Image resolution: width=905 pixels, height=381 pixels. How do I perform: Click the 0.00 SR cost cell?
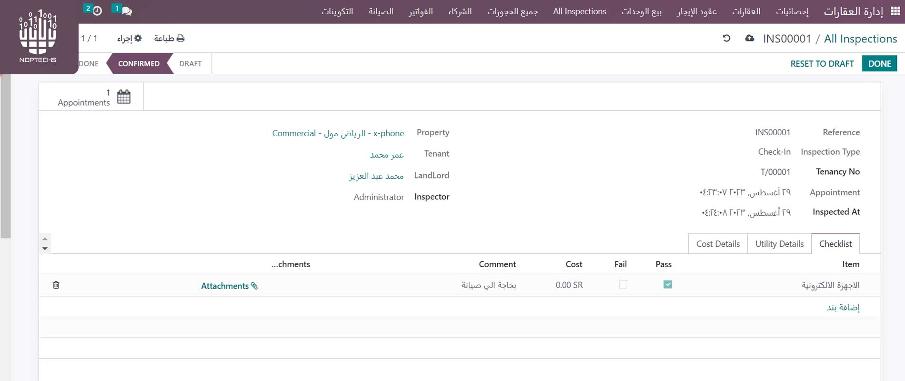[569, 285]
